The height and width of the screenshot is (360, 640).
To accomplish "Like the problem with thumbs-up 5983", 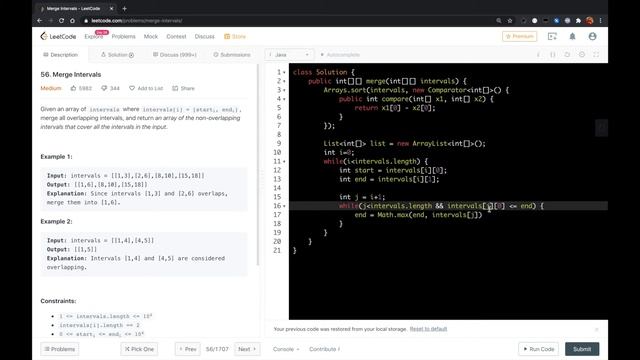I will coord(81,88).
